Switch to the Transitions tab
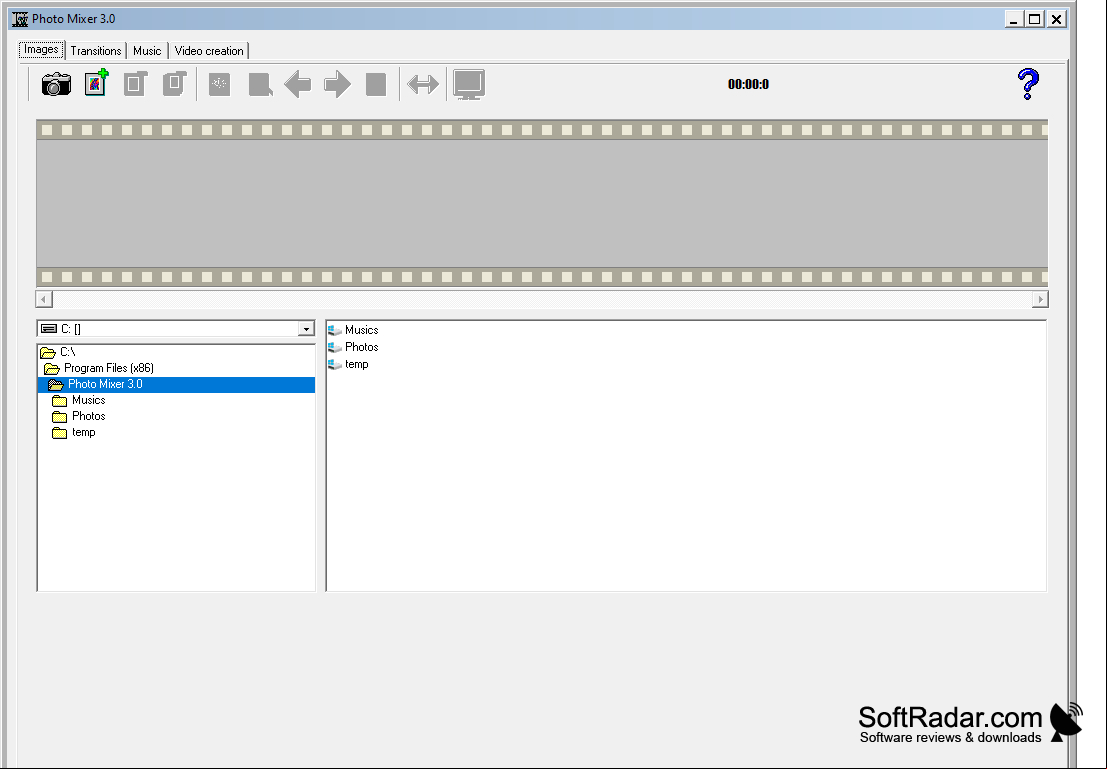 click(x=96, y=51)
